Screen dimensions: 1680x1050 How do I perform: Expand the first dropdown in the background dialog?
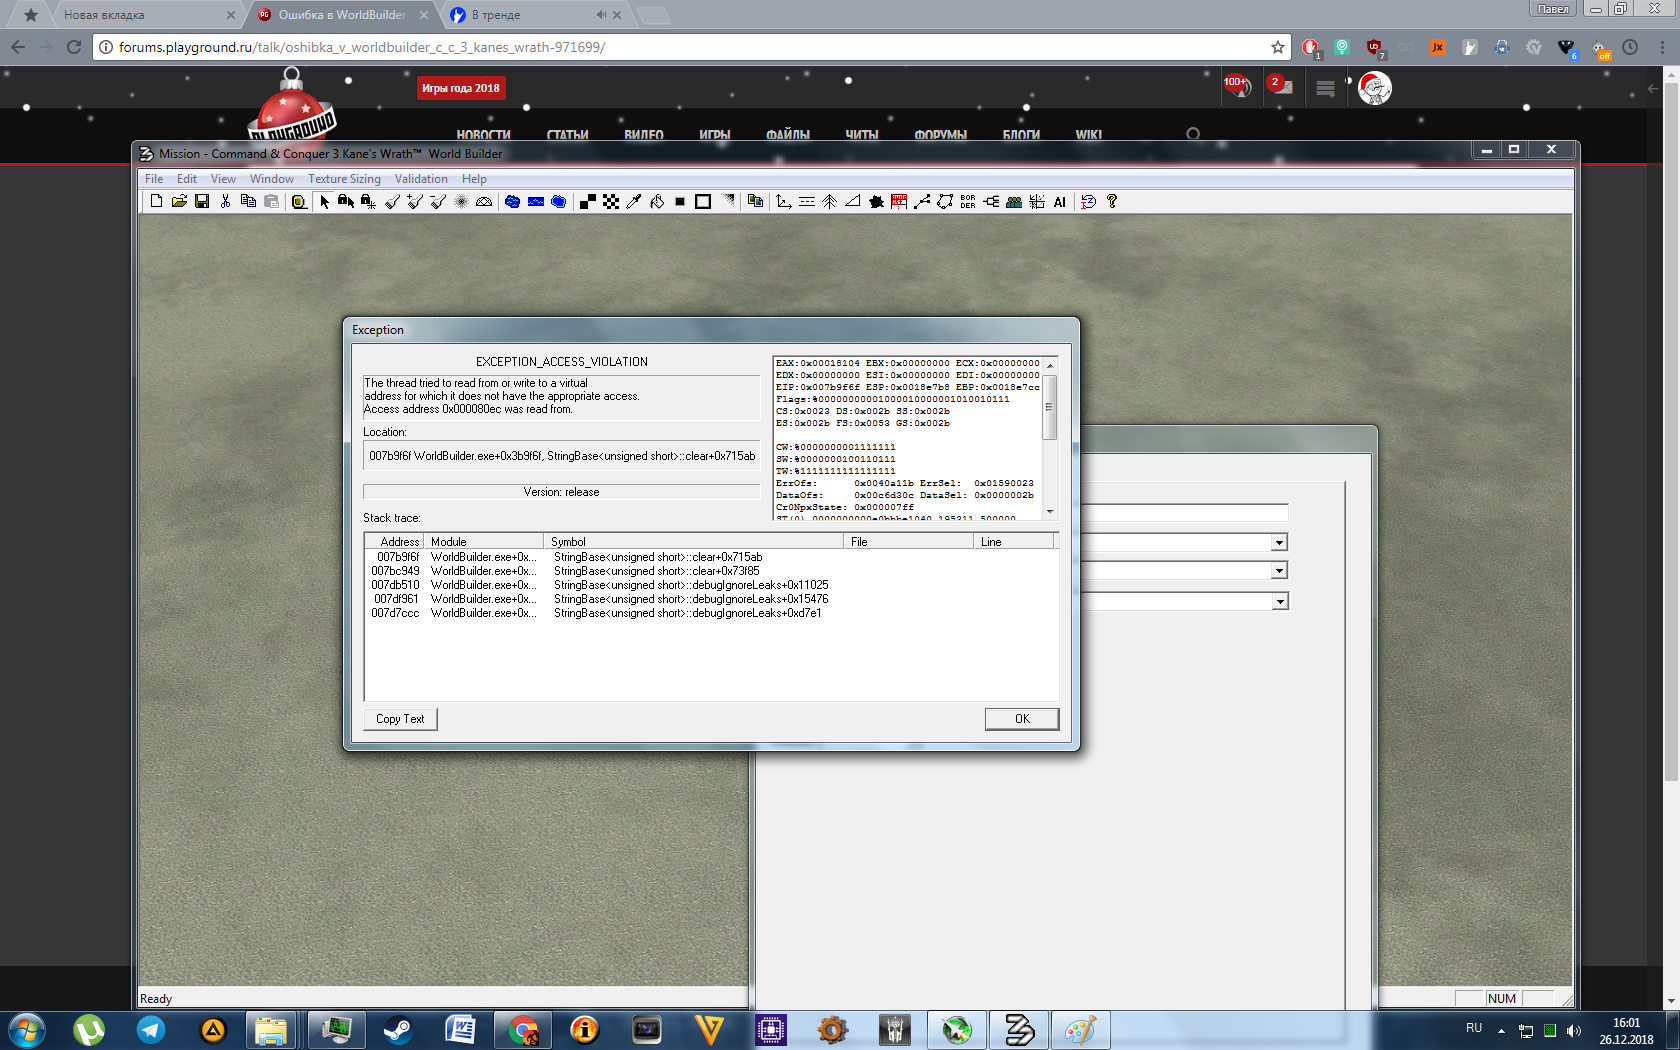[x=1279, y=543]
